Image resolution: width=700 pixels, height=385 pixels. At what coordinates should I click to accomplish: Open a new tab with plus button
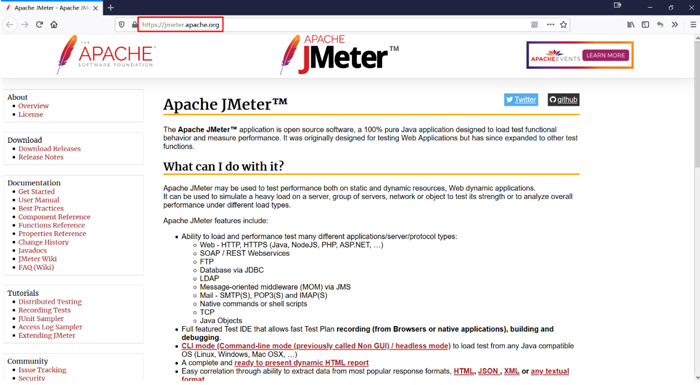(x=111, y=8)
